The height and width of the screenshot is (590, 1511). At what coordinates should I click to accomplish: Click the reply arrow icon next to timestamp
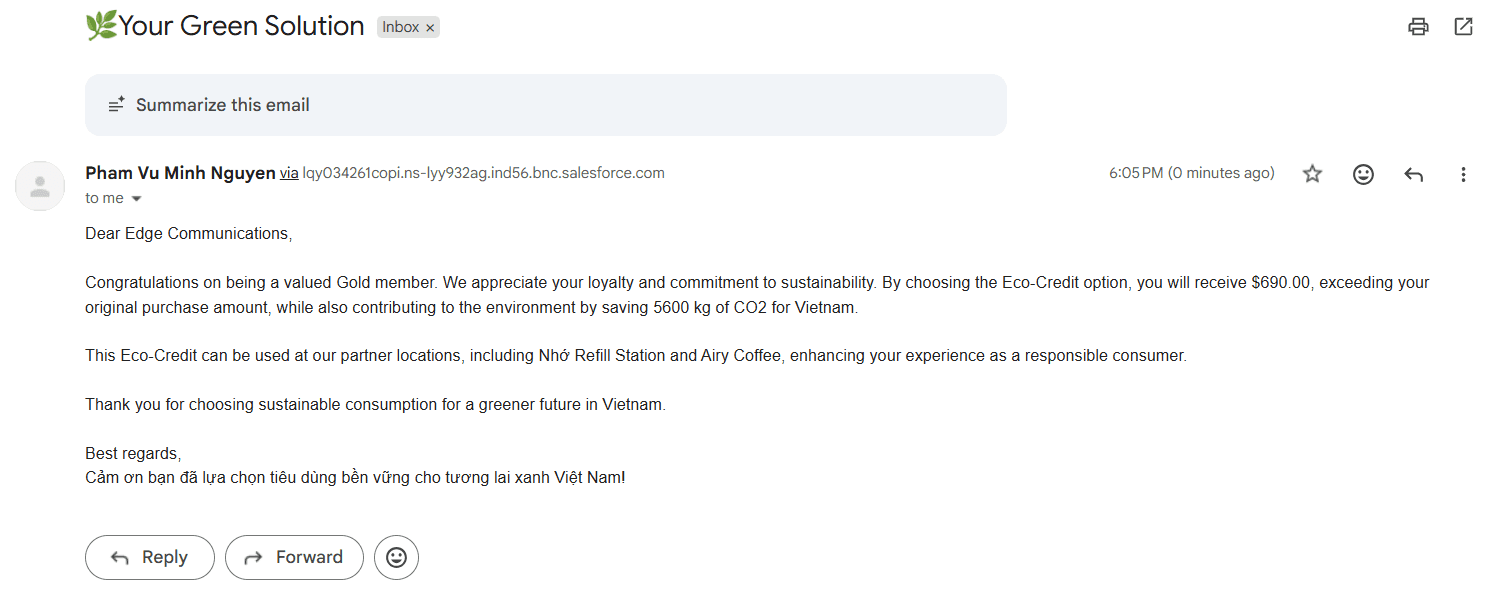click(x=1413, y=174)
